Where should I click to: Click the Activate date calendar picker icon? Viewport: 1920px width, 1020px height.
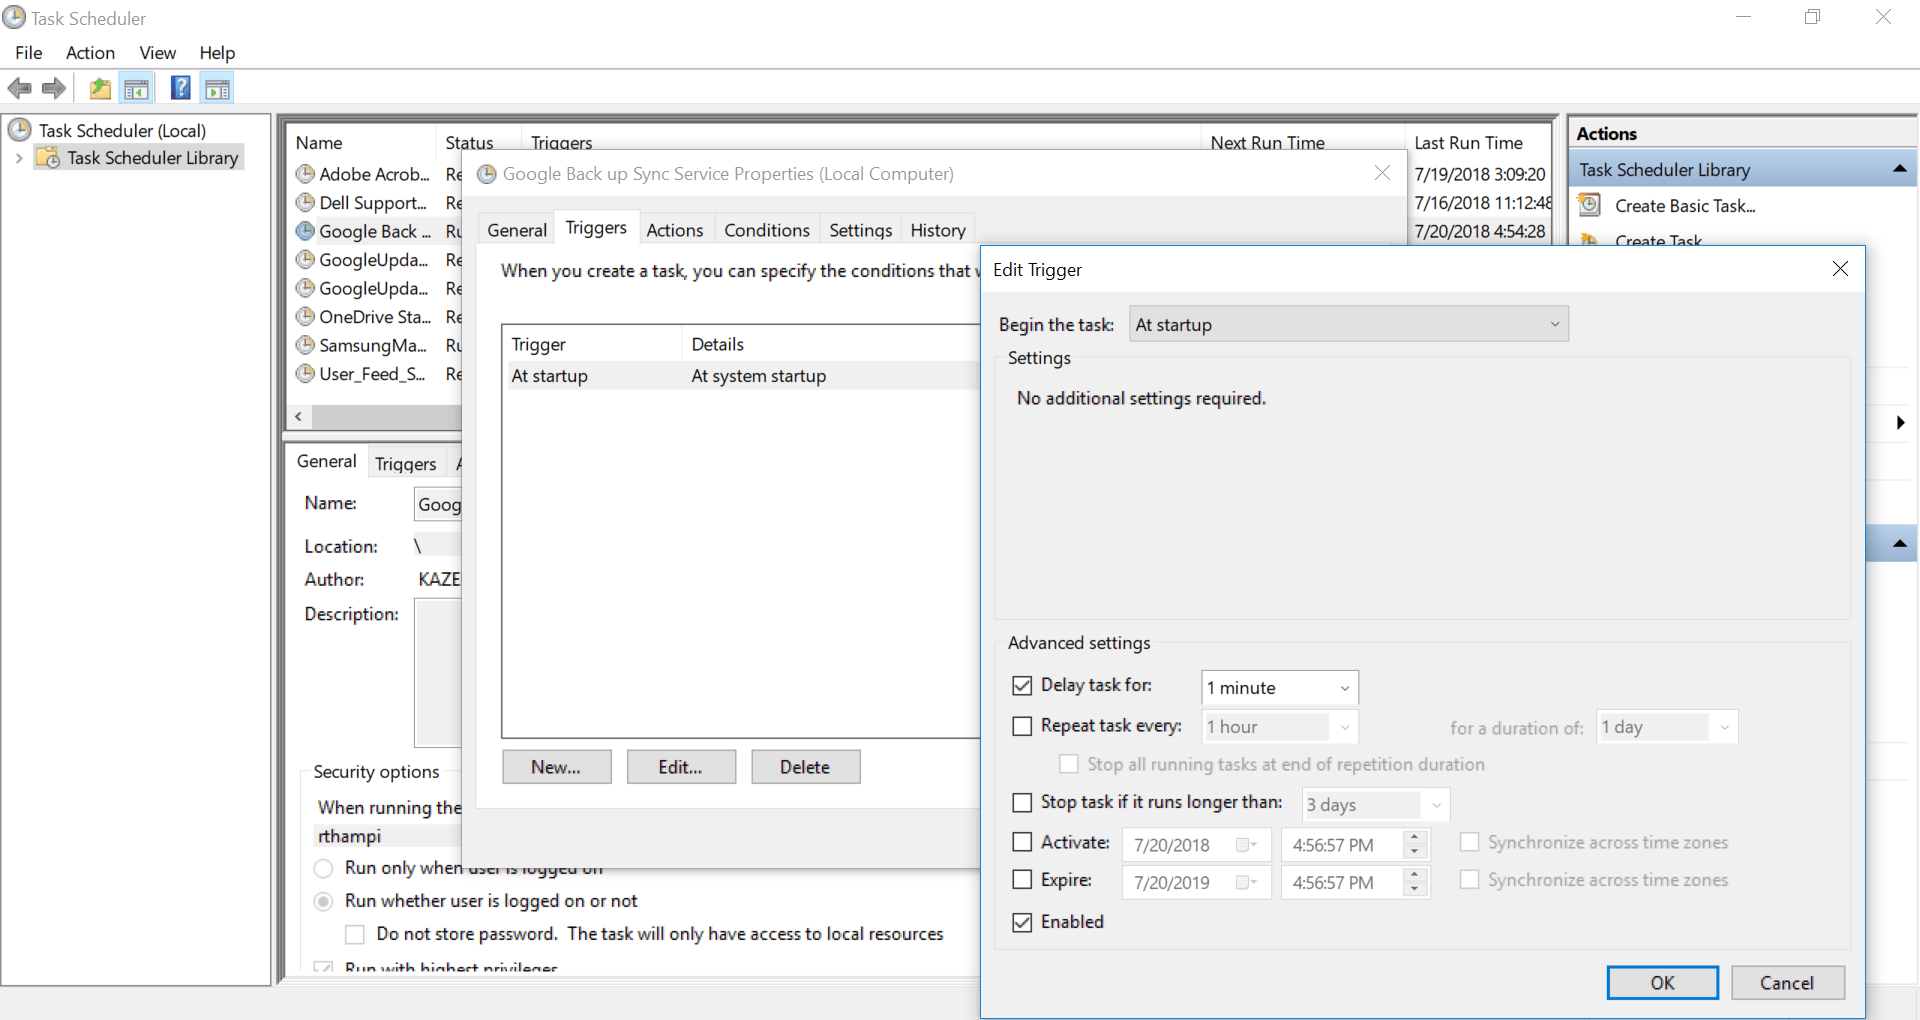point(1246,845)
